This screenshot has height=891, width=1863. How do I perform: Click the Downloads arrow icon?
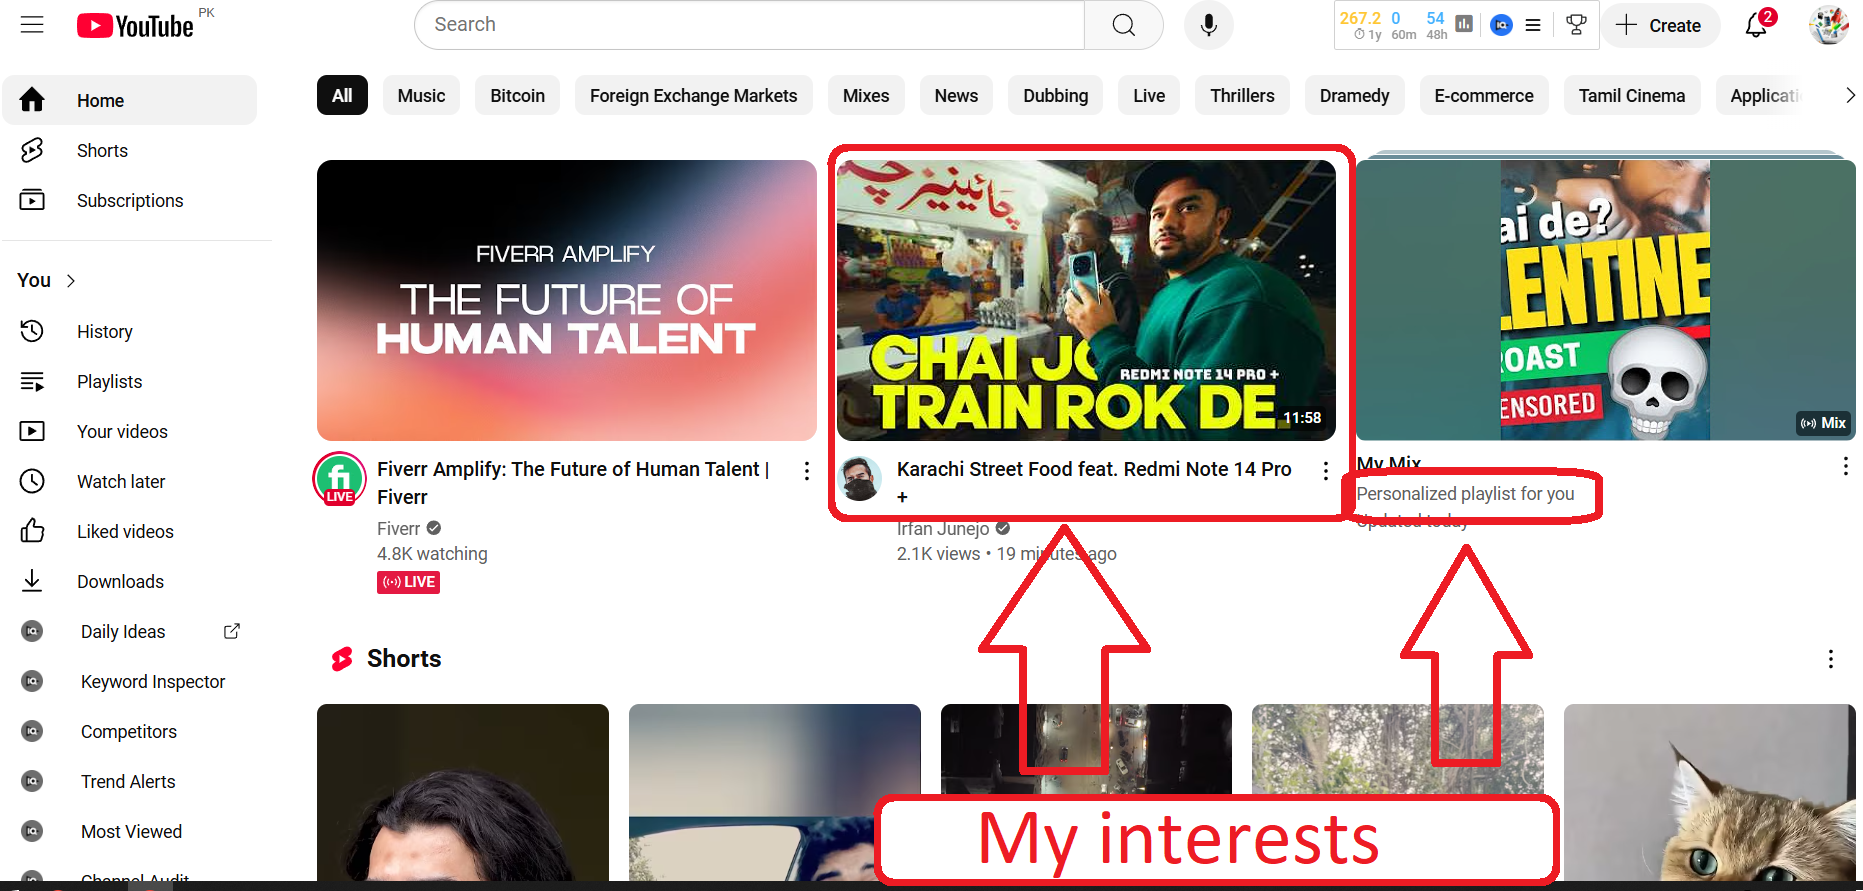point(32,581)
